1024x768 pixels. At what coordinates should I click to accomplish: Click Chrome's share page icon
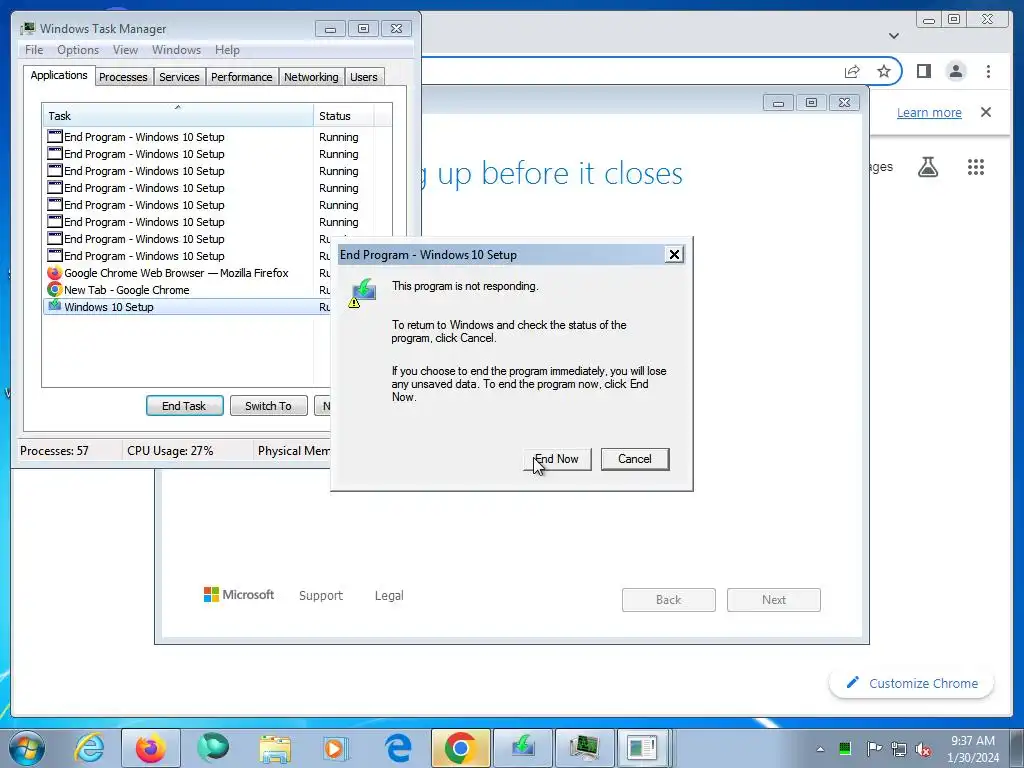coord(852,71)
